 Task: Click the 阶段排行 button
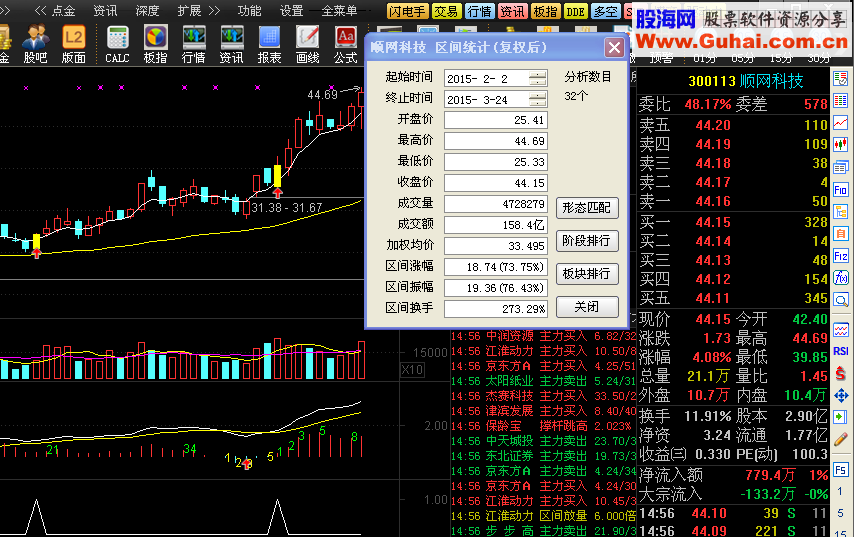click(x=587, y=241)
